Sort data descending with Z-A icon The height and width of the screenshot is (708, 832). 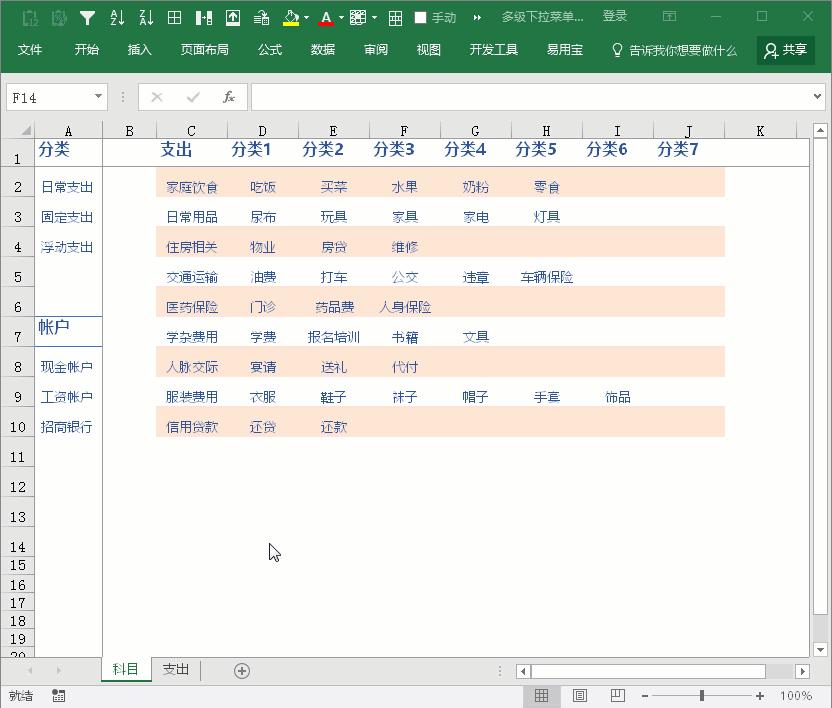coord(146,16)
